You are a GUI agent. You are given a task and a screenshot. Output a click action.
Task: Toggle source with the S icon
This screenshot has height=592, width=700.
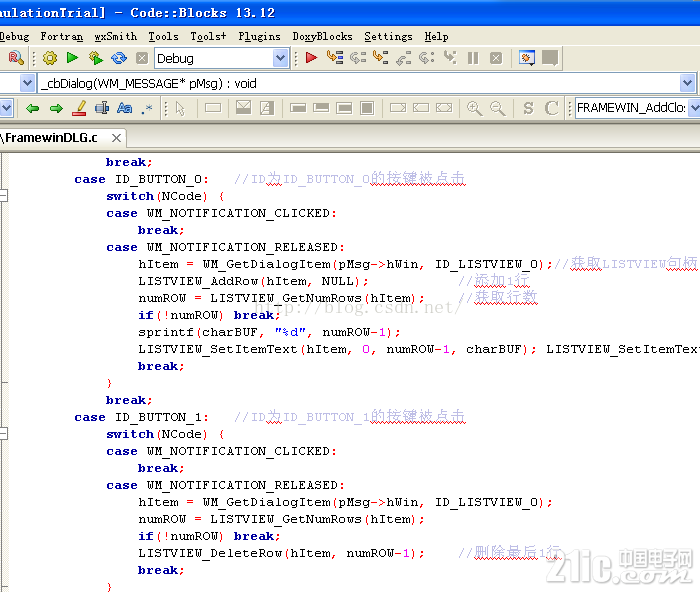click(x=528, y=108)
